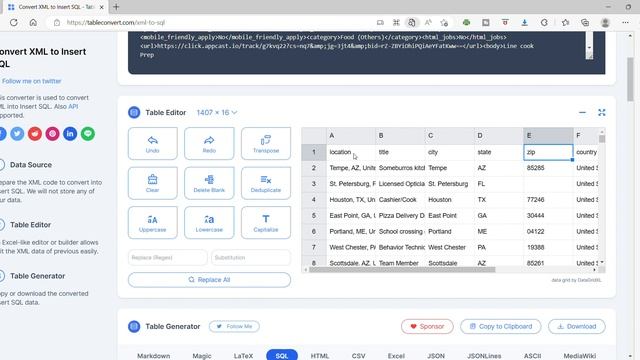640x360 pixels.
Task: Open a new browser tab
Action: [x=116, y=7]
